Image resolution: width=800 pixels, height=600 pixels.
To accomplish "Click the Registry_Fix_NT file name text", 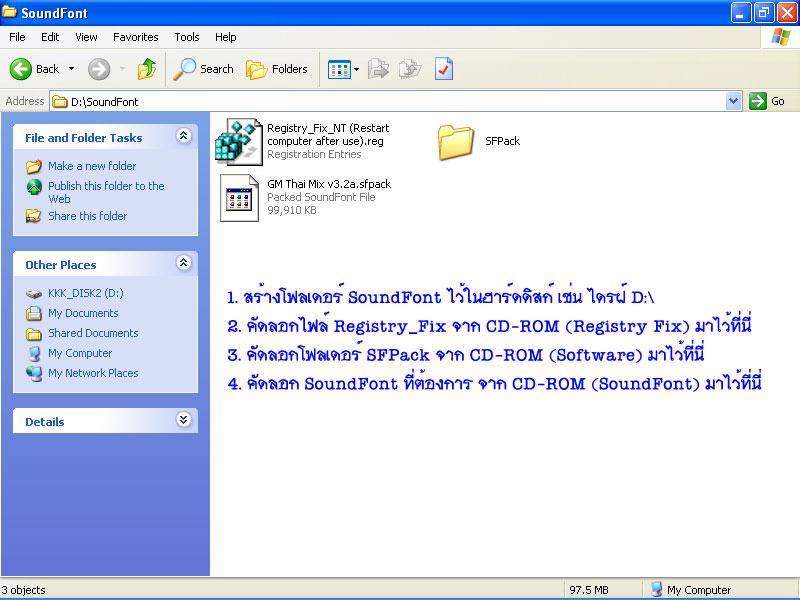I will 328,135.
